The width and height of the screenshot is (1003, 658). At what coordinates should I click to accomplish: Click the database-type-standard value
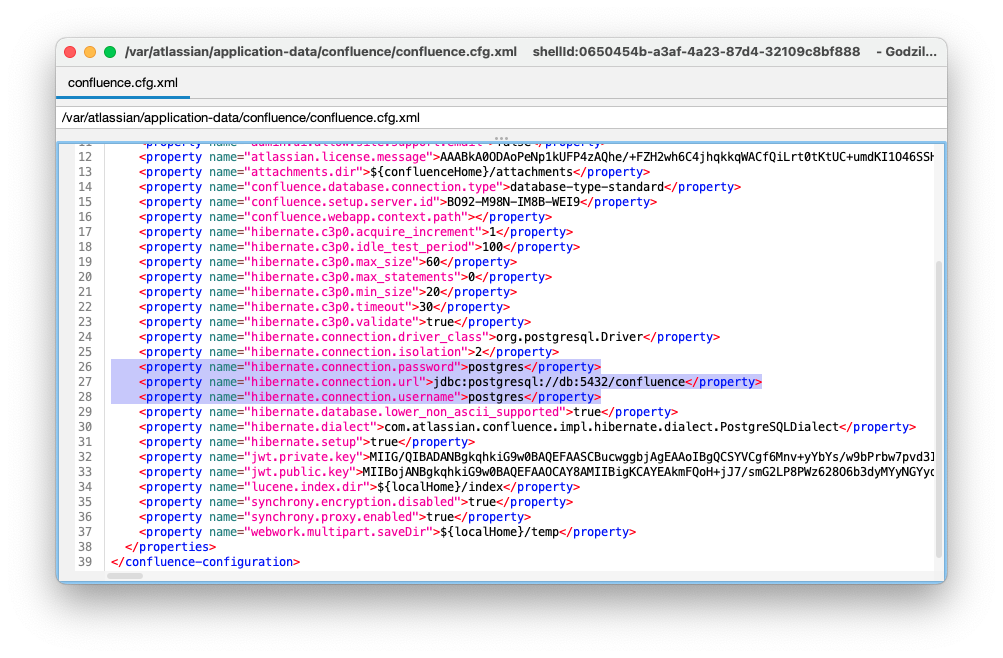(587, 187)
